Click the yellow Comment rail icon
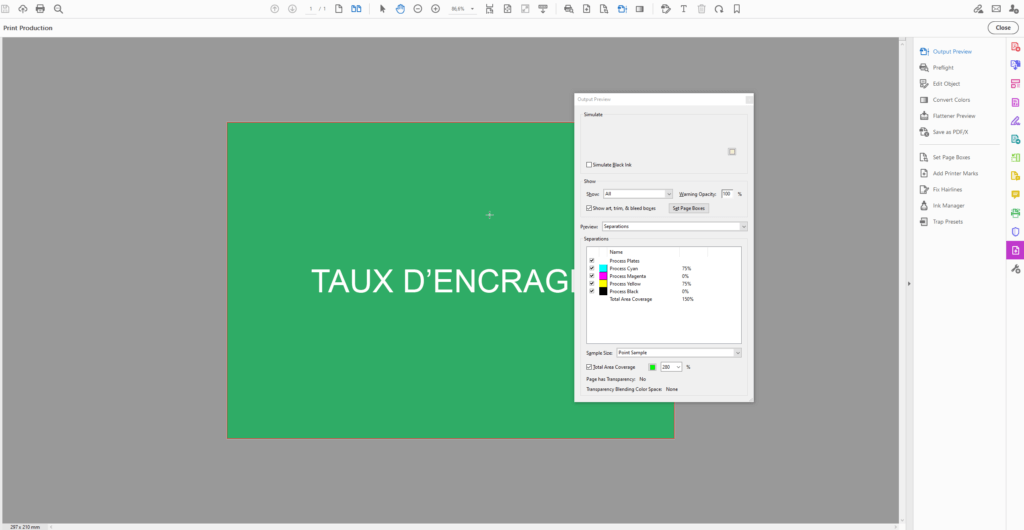This screenshot has height=530, width=1024. click(x=1016, y=195)
